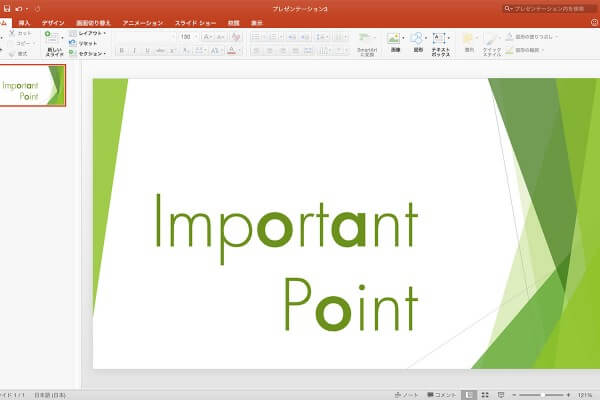Switch to the スライドショー Slide Show tab
The width and height of the screenshot is (600, 400).
click(196, 23)
